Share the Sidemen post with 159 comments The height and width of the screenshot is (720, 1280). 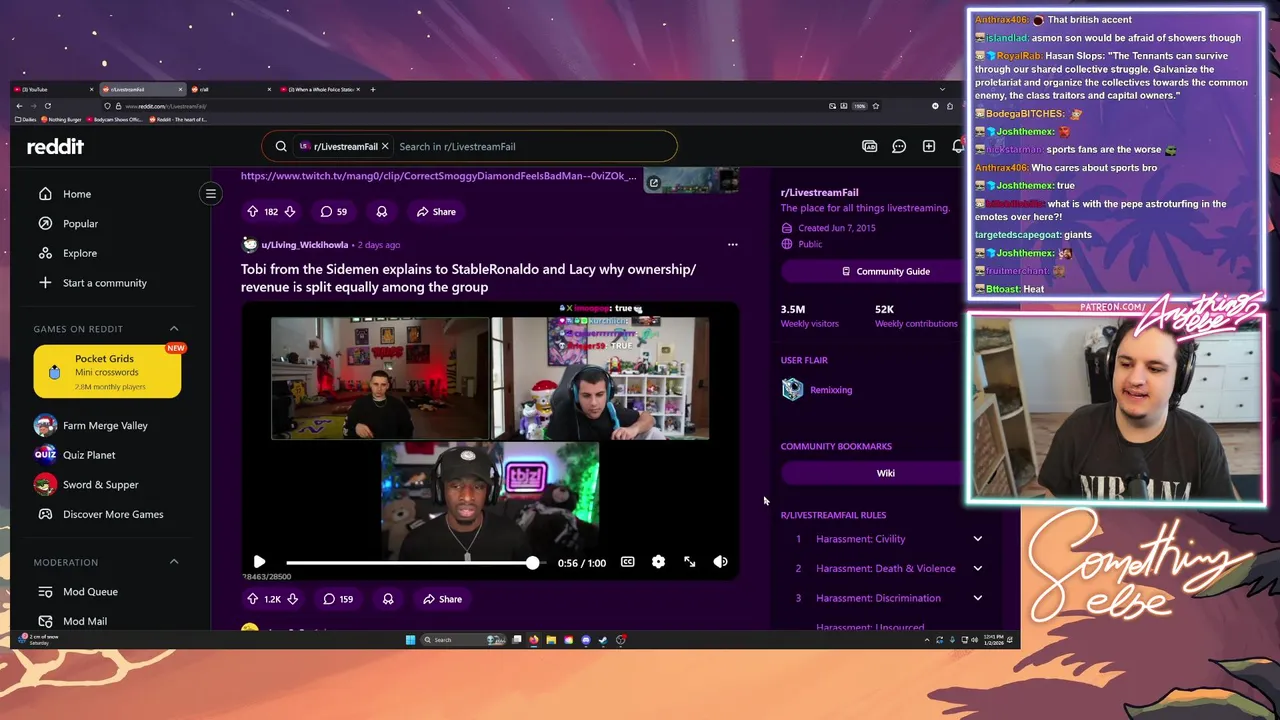tap(442, 599)
